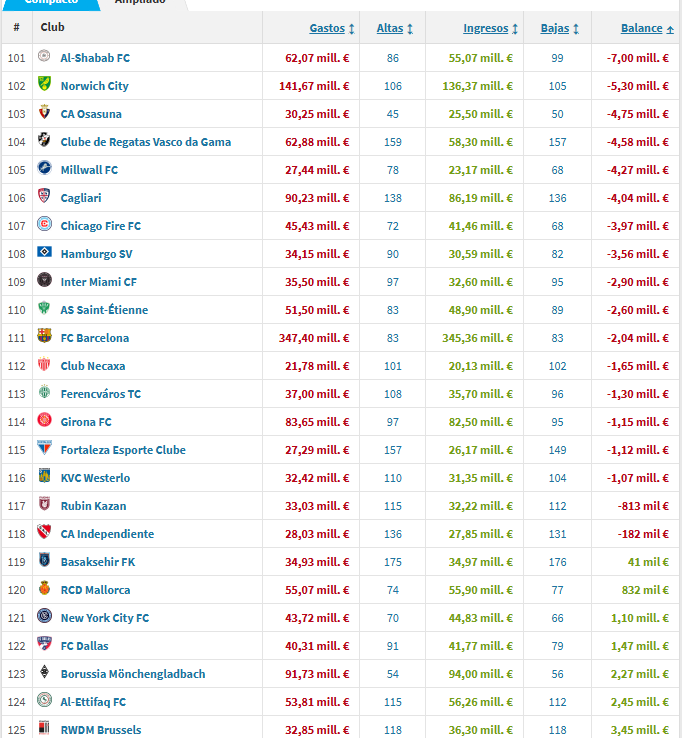This screenshot has height=738, width=682.
Task: Click the AS Saint-Étienne crest
Action: click(x=44, y=308)
